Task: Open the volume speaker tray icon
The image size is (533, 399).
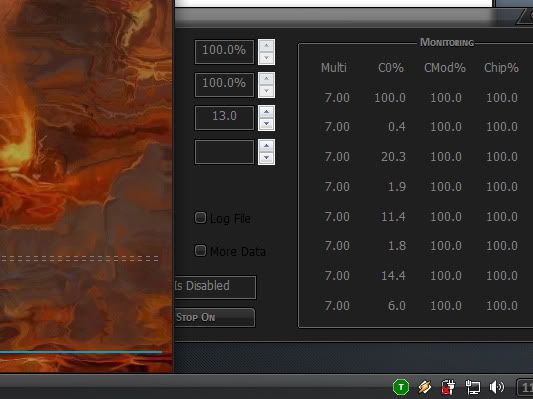Action: (x=497, y=387)
